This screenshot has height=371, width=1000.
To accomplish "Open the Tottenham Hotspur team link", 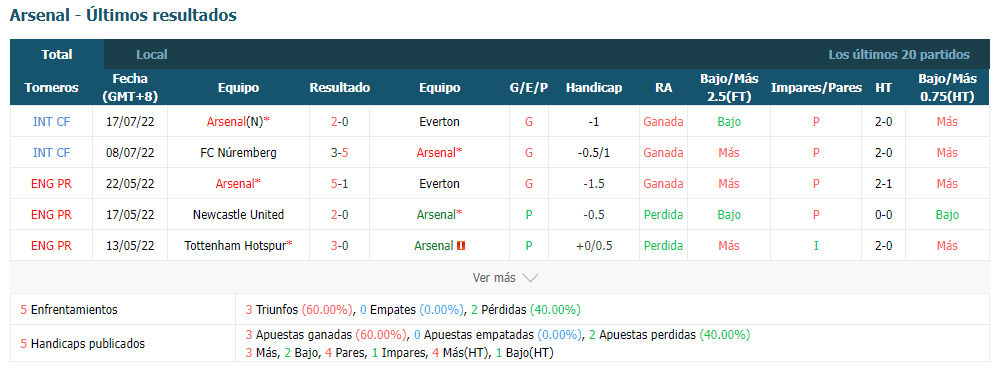I will (x=235, y=245).
